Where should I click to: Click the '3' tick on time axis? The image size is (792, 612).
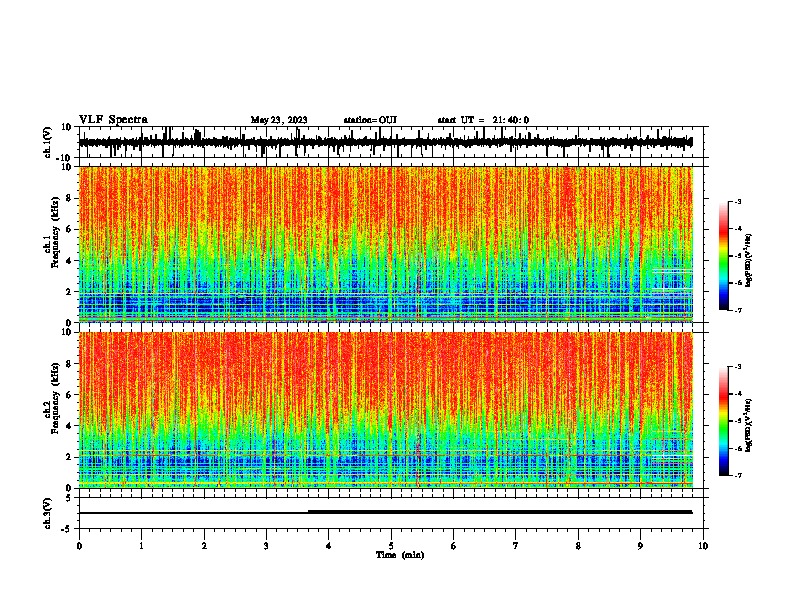[266, 546]
